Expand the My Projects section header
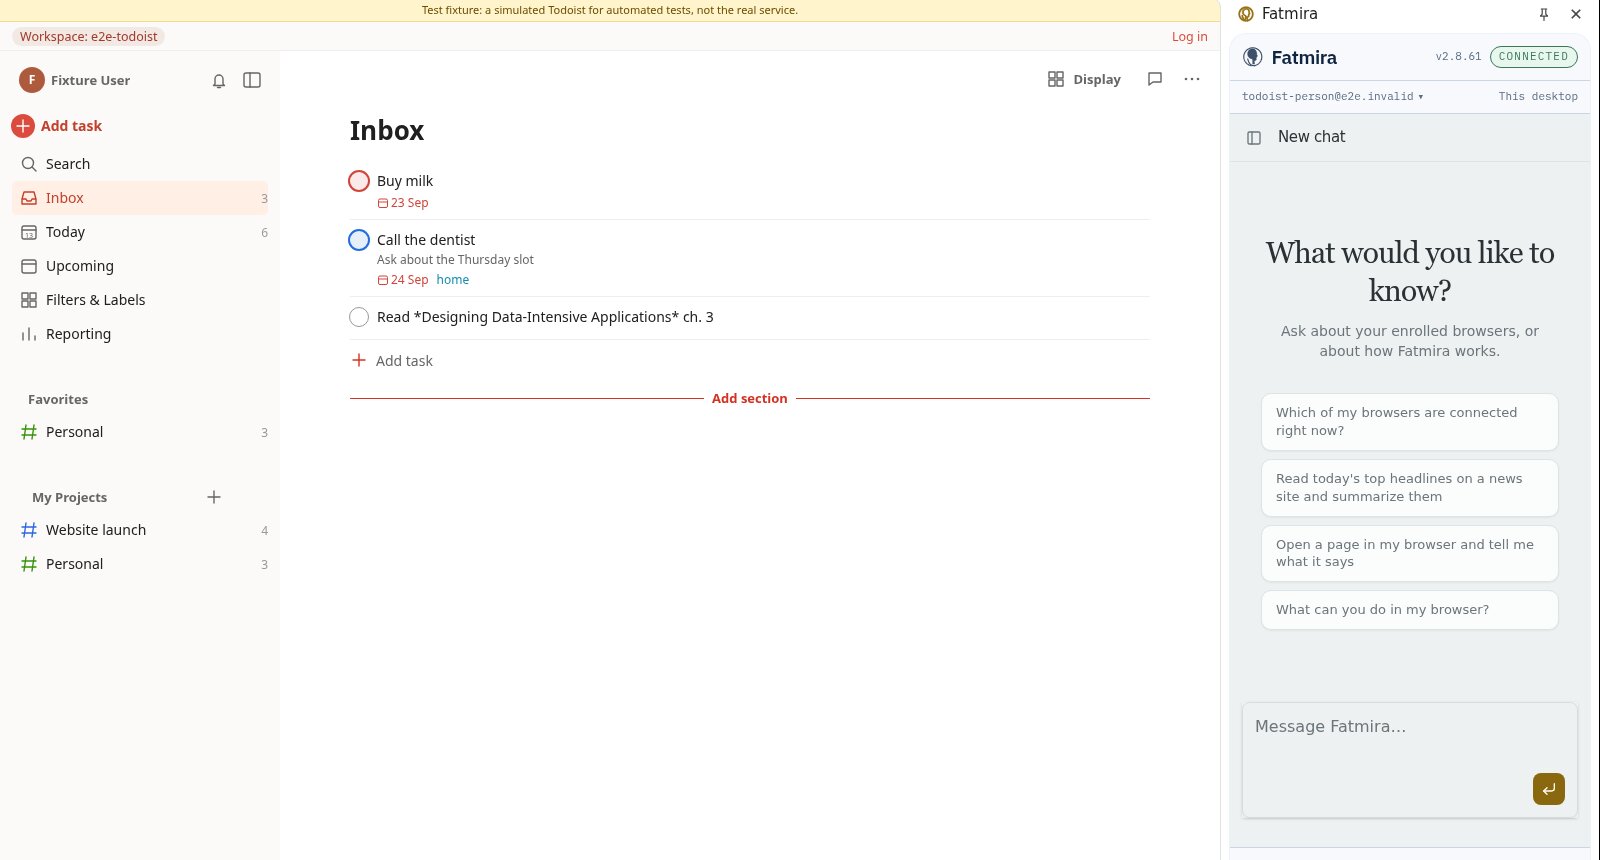The width and height of the screenshot is (1600, 860). pyautogui.click(x=69, y=497)
